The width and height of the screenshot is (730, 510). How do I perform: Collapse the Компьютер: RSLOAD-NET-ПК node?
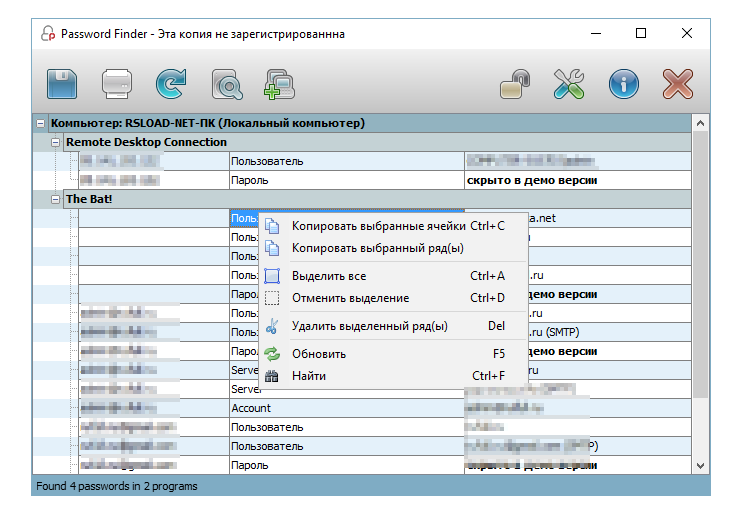[x=41, y=123]
